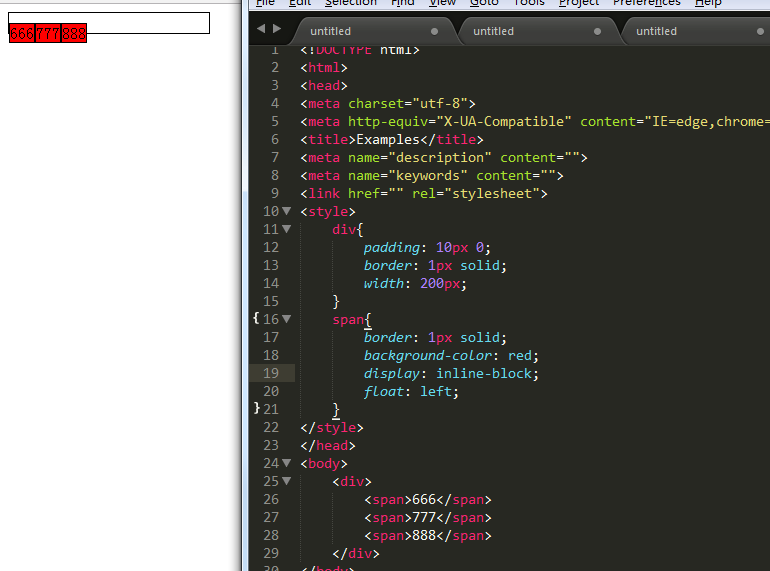Collapse the div element fold arrow on line 25
This screenshot has height=571, width=770.
click(x=287, y=481)
